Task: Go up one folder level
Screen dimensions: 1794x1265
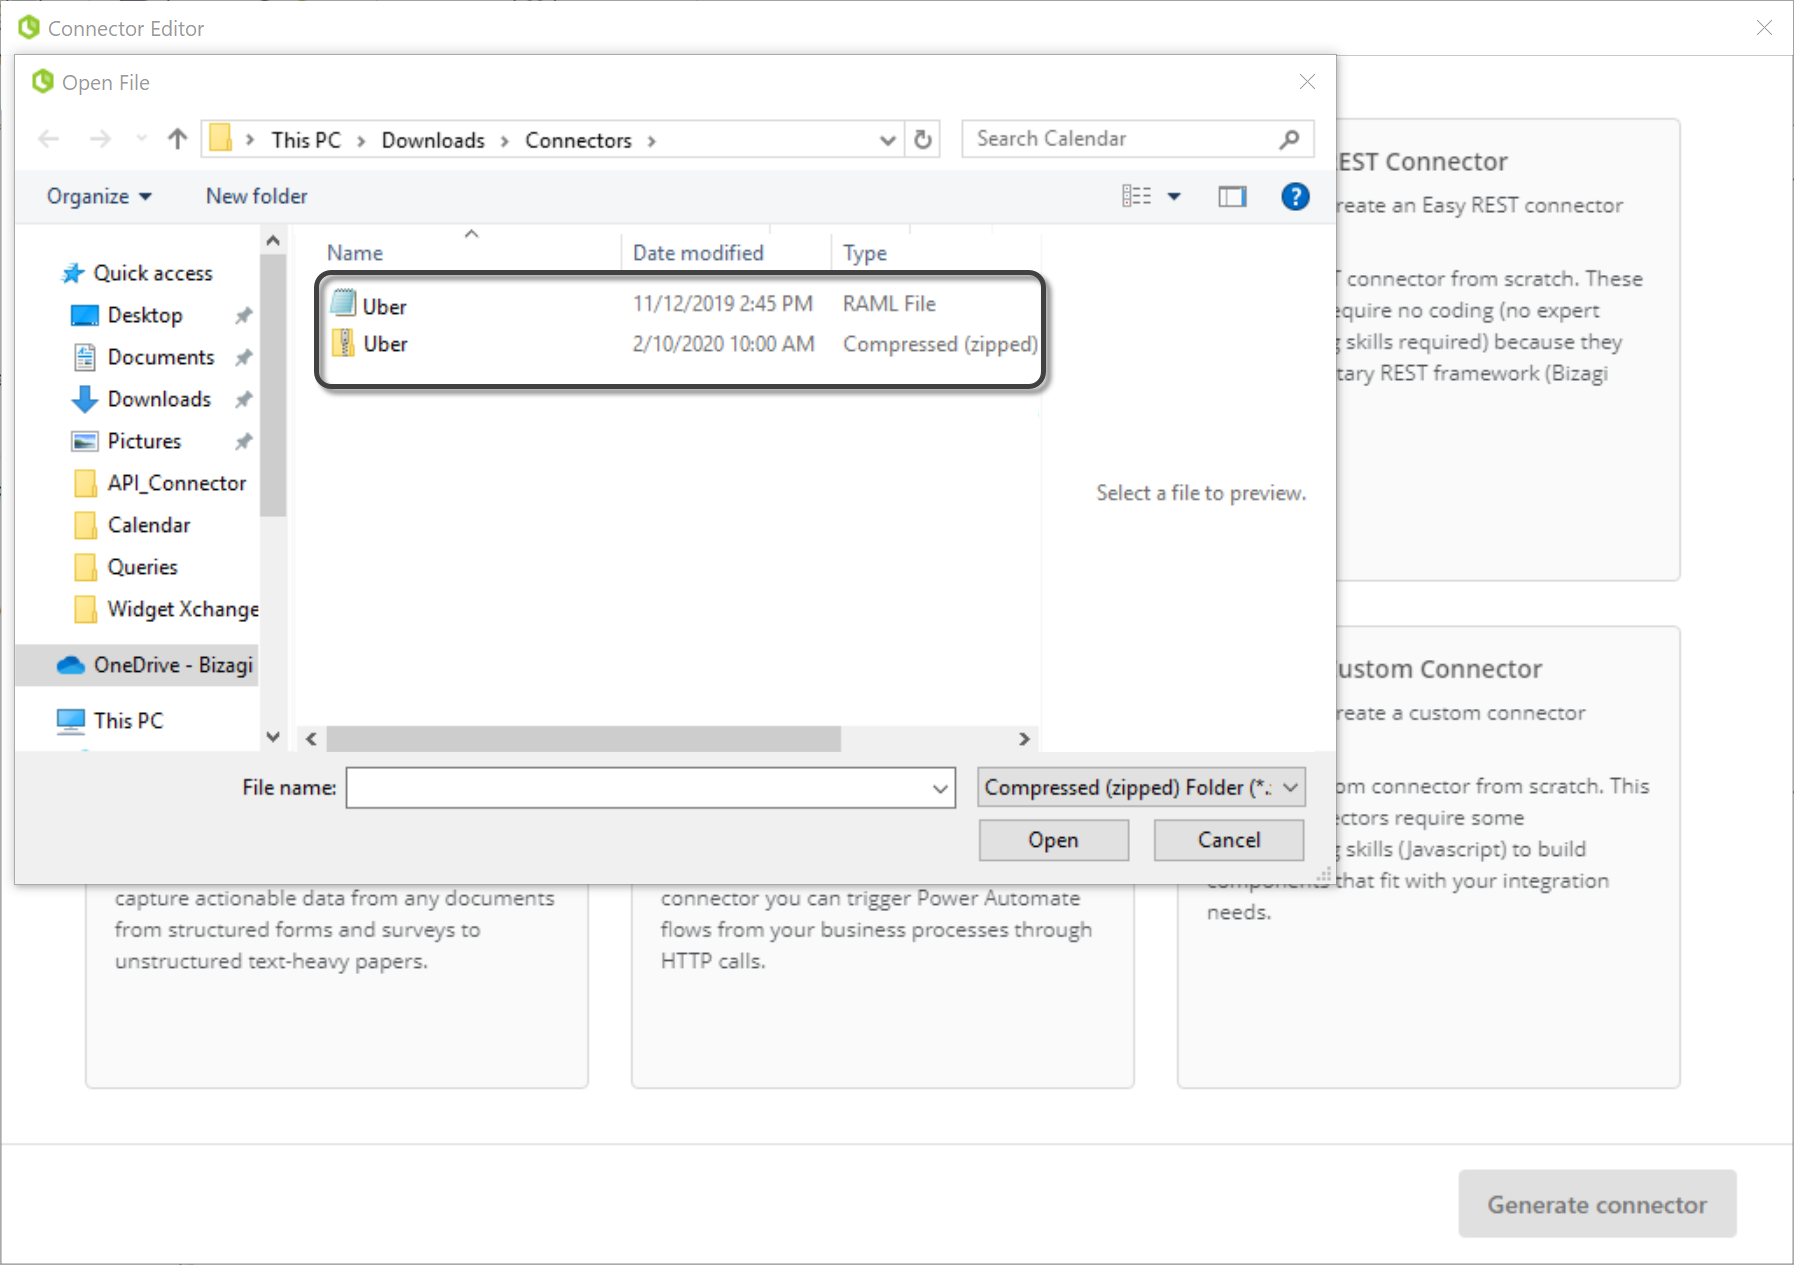Action: click(x=177, y=139)
